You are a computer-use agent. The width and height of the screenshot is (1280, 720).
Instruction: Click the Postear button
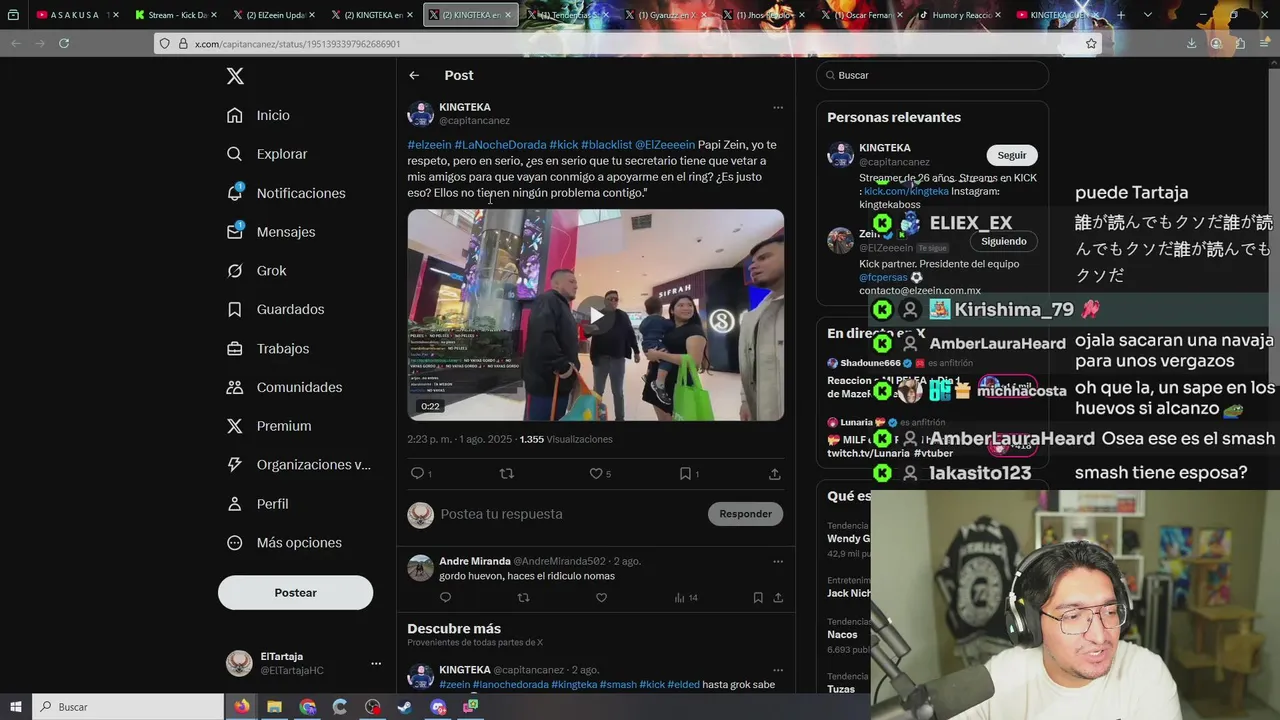click(295, 593)
